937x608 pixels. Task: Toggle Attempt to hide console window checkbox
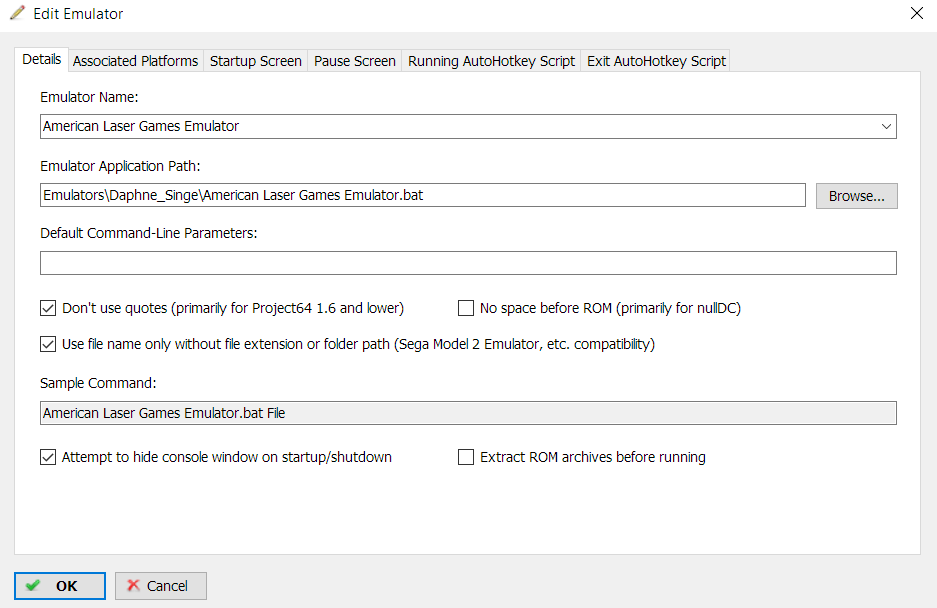(48, 457)
